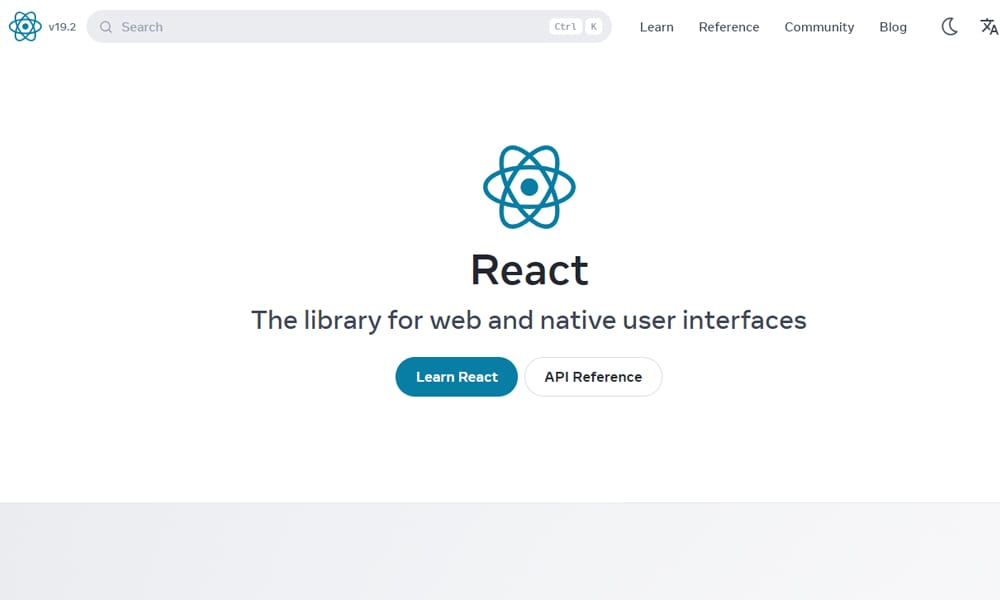1000x600 pixels.
Task: Toggle dark mode with the moon icon
Action: [x=950, y=27]
